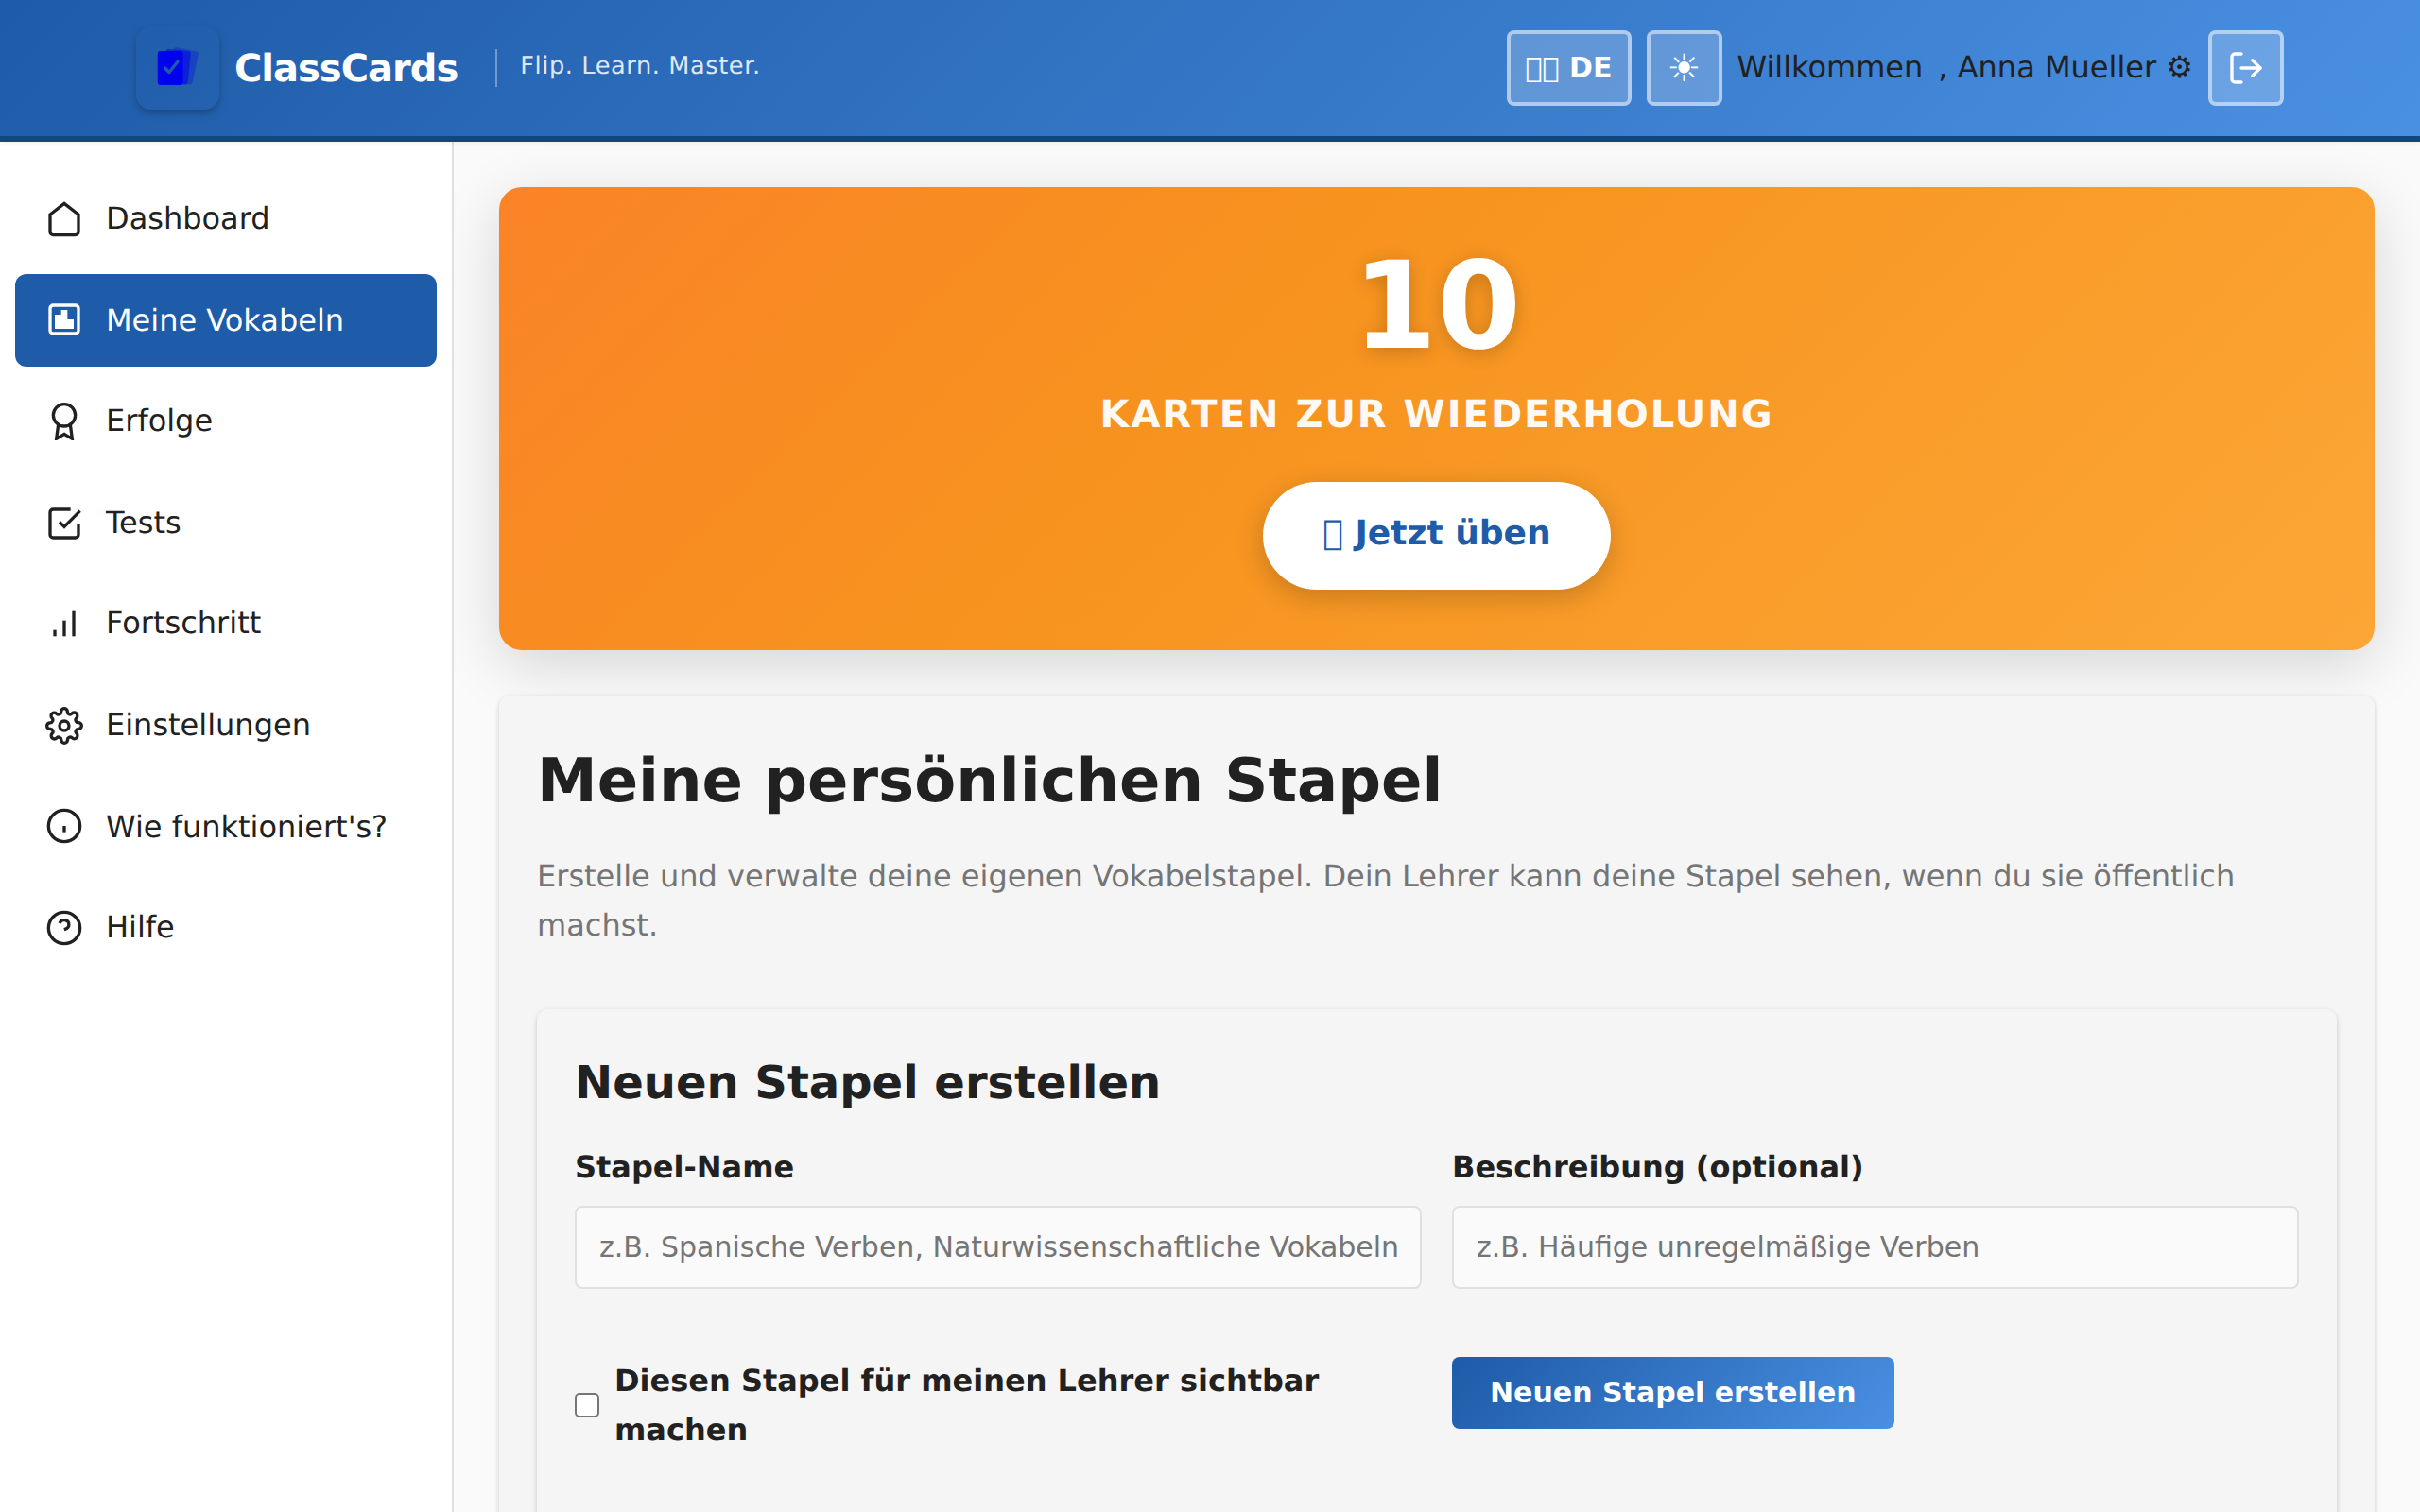Screen dimensions: 2420x1512
Task: Open the DE language selector
Action: click(x=1568, y=68)
